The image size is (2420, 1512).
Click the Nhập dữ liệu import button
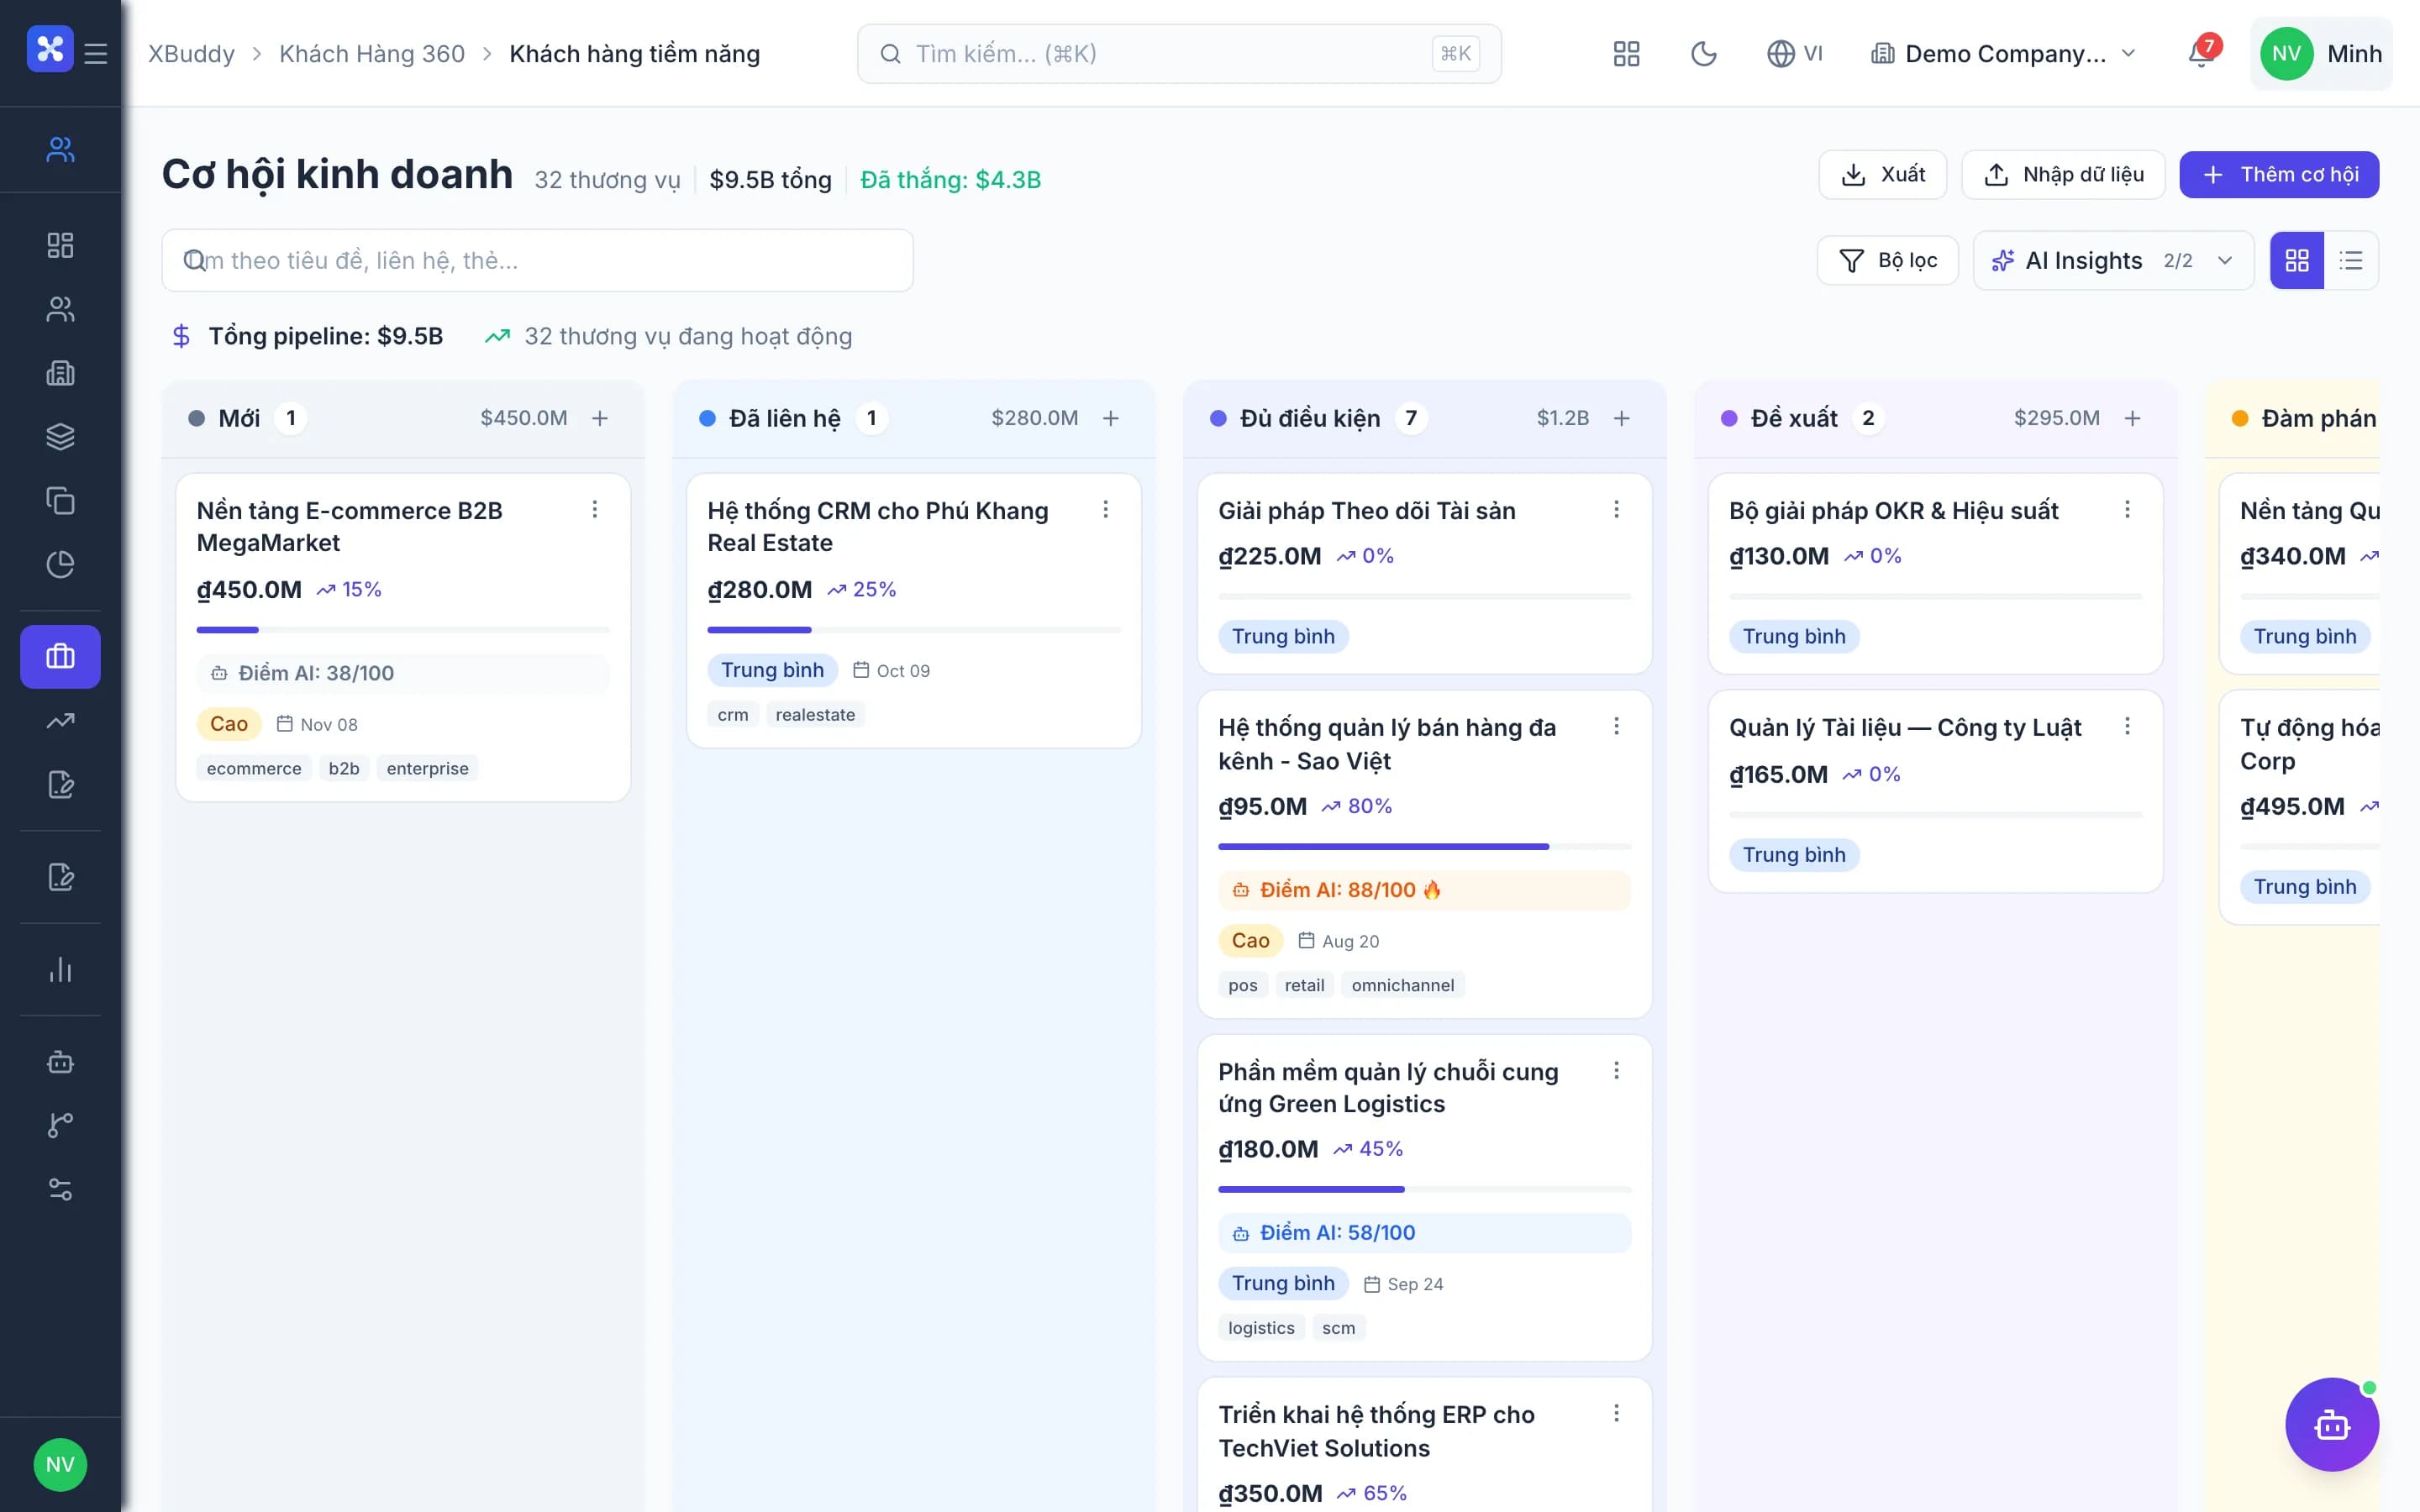coord(2063,175)
